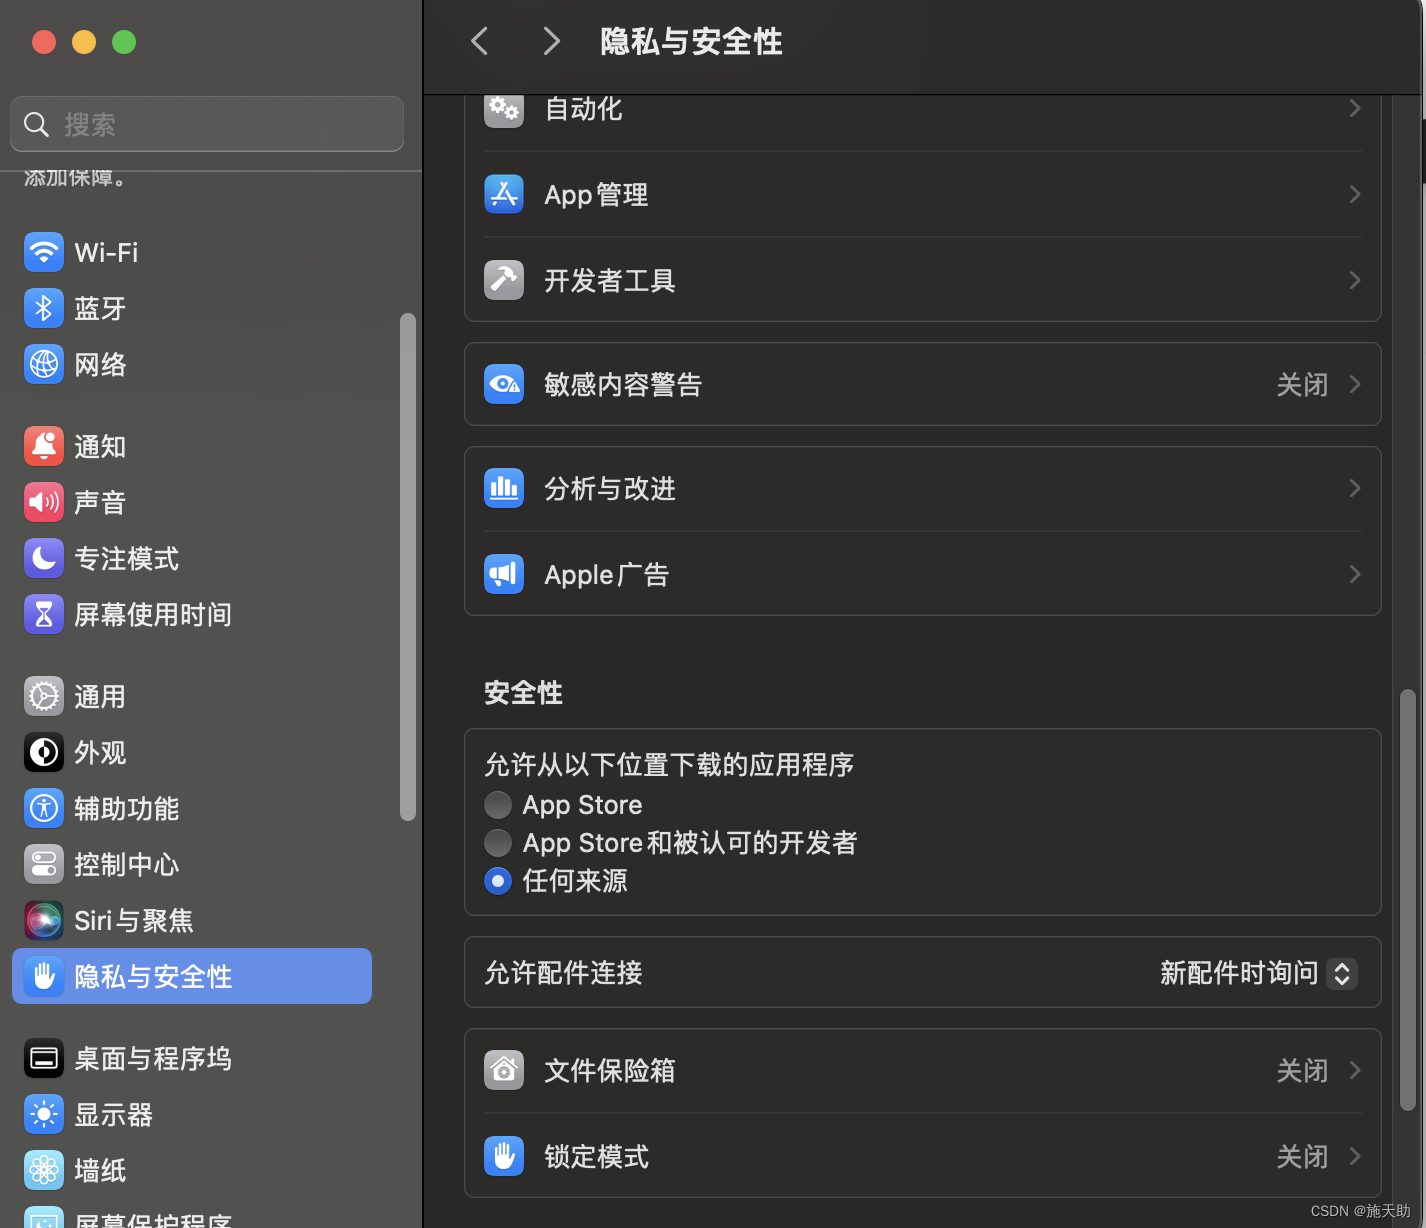Screen dimensions: 1426x1228
Task: Open the Wi-Fi settings icon
Action: pyautogui.click(x=44, y=252)
